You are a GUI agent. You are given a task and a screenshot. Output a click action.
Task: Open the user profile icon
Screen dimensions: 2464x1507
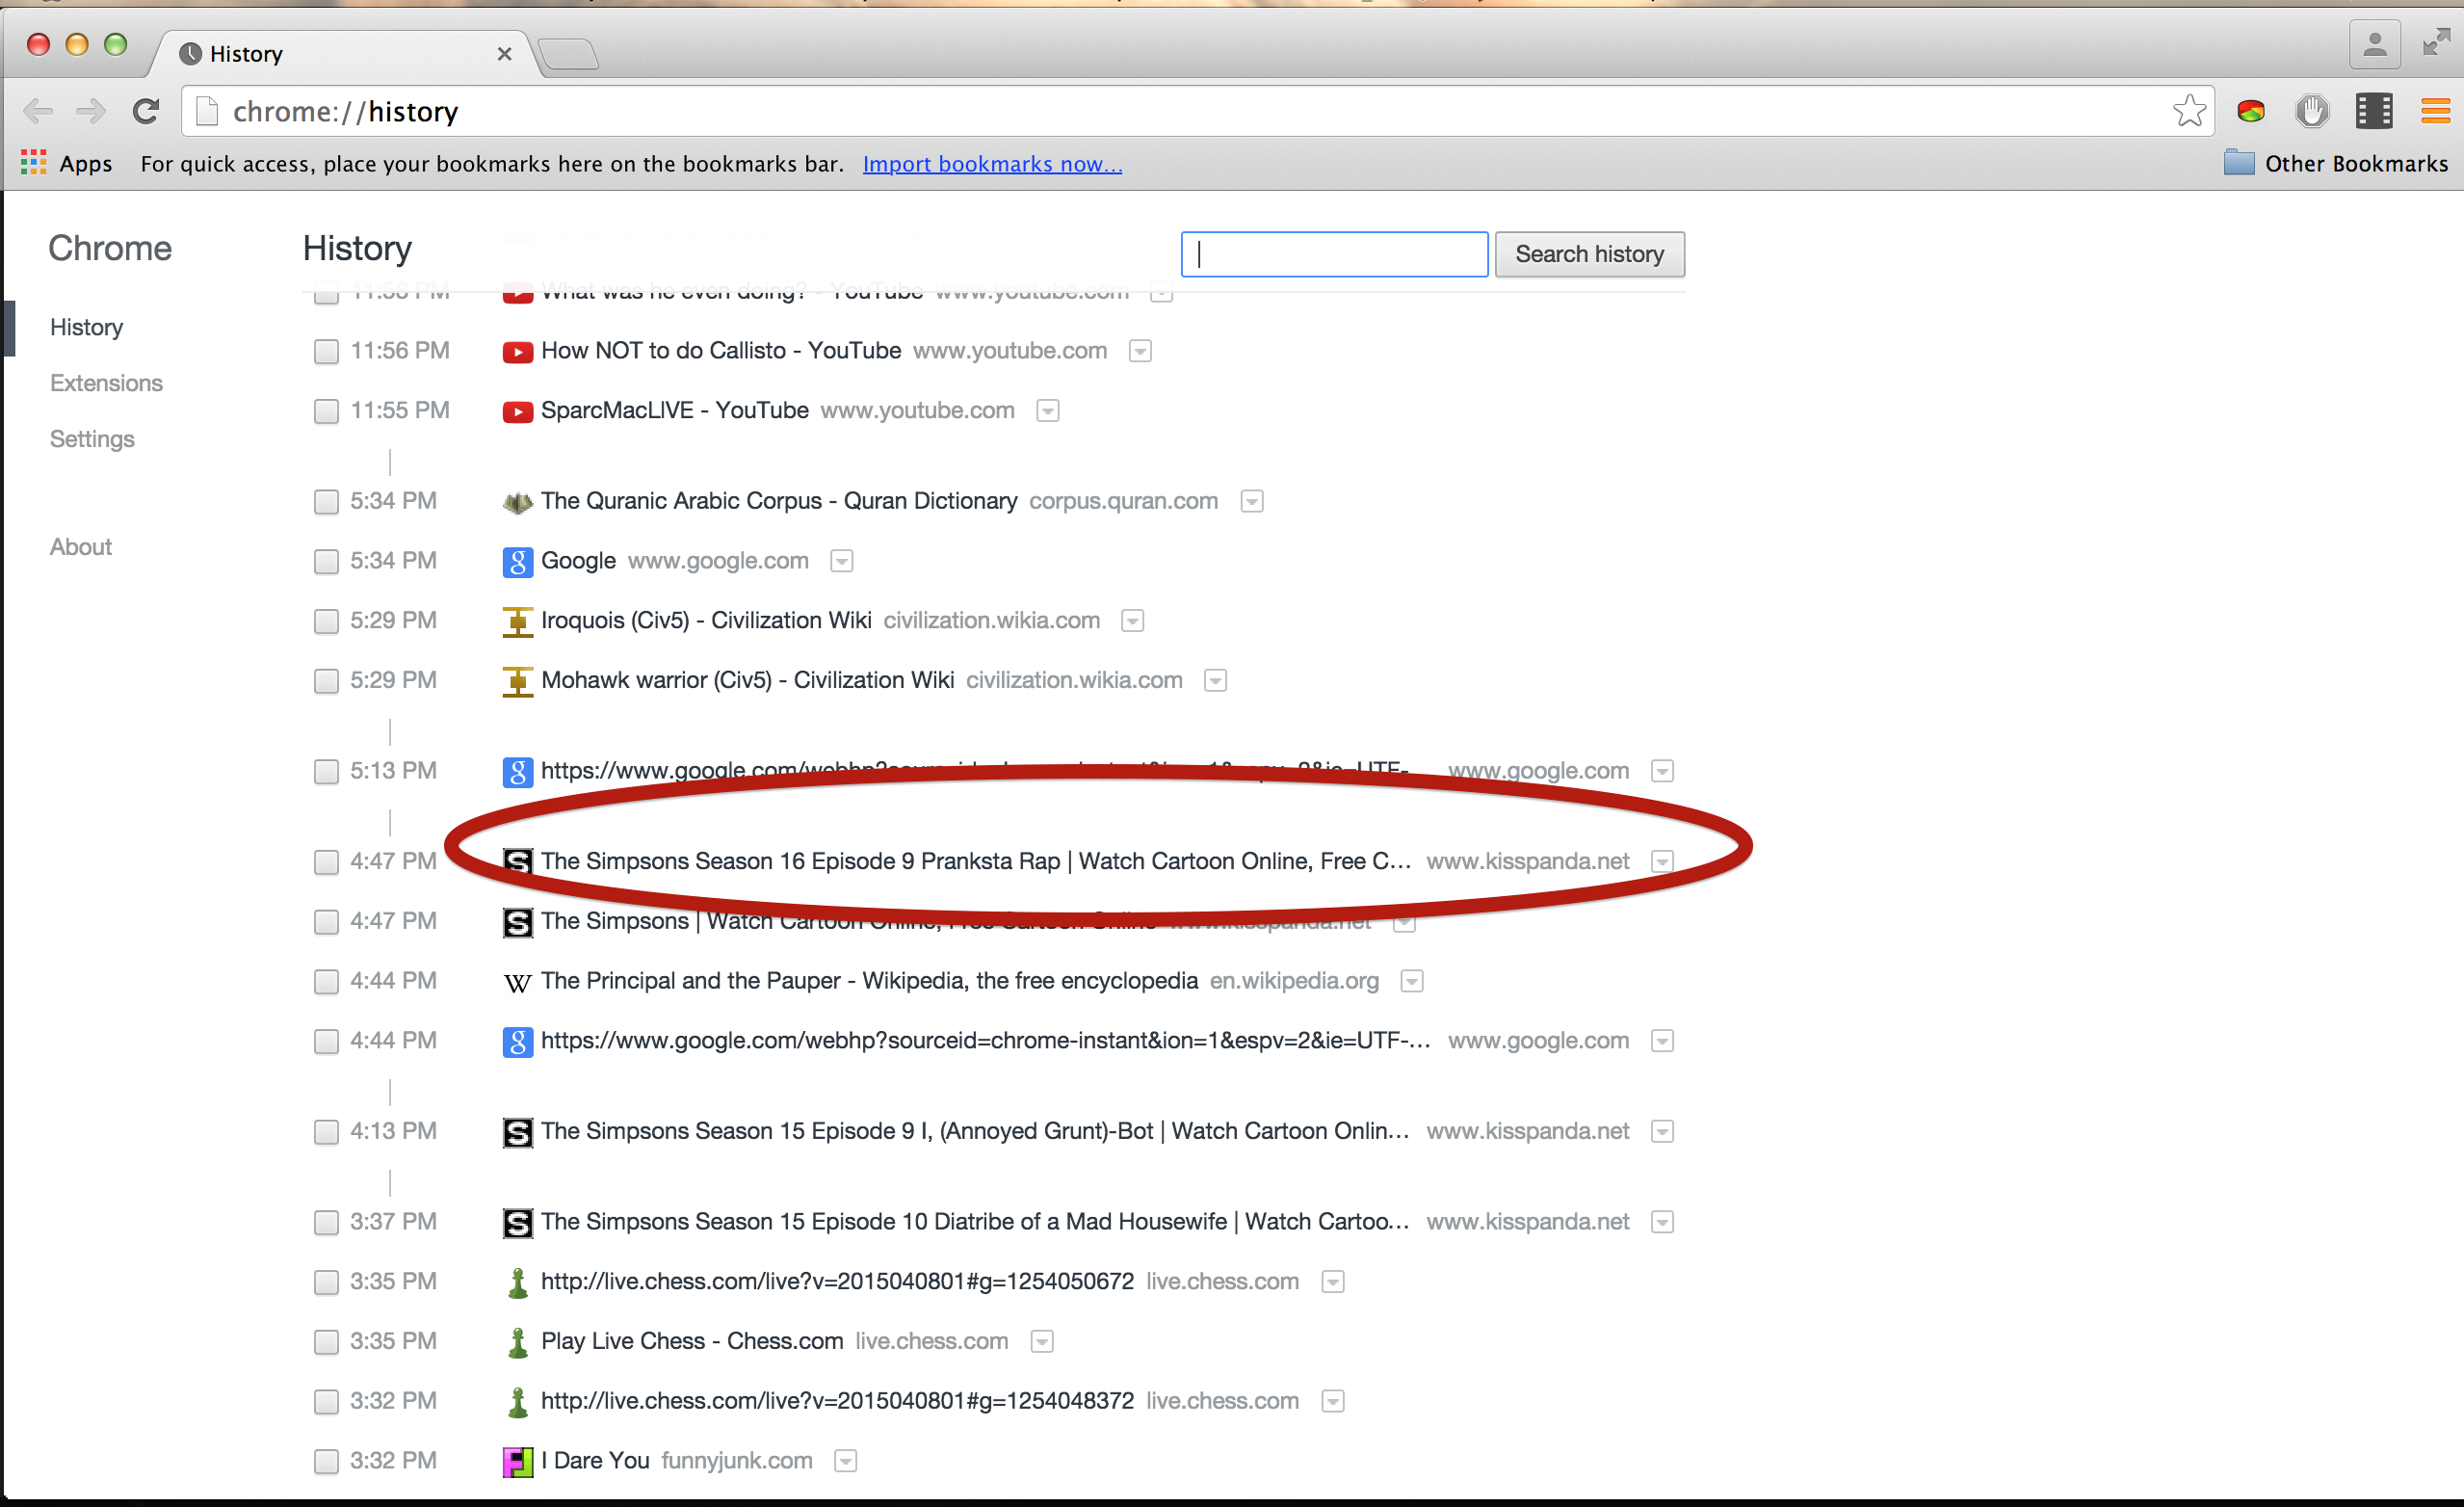(2374, 45)
